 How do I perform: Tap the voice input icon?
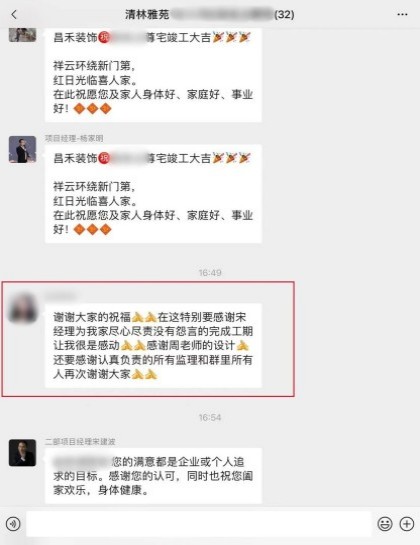pos(13,524)
